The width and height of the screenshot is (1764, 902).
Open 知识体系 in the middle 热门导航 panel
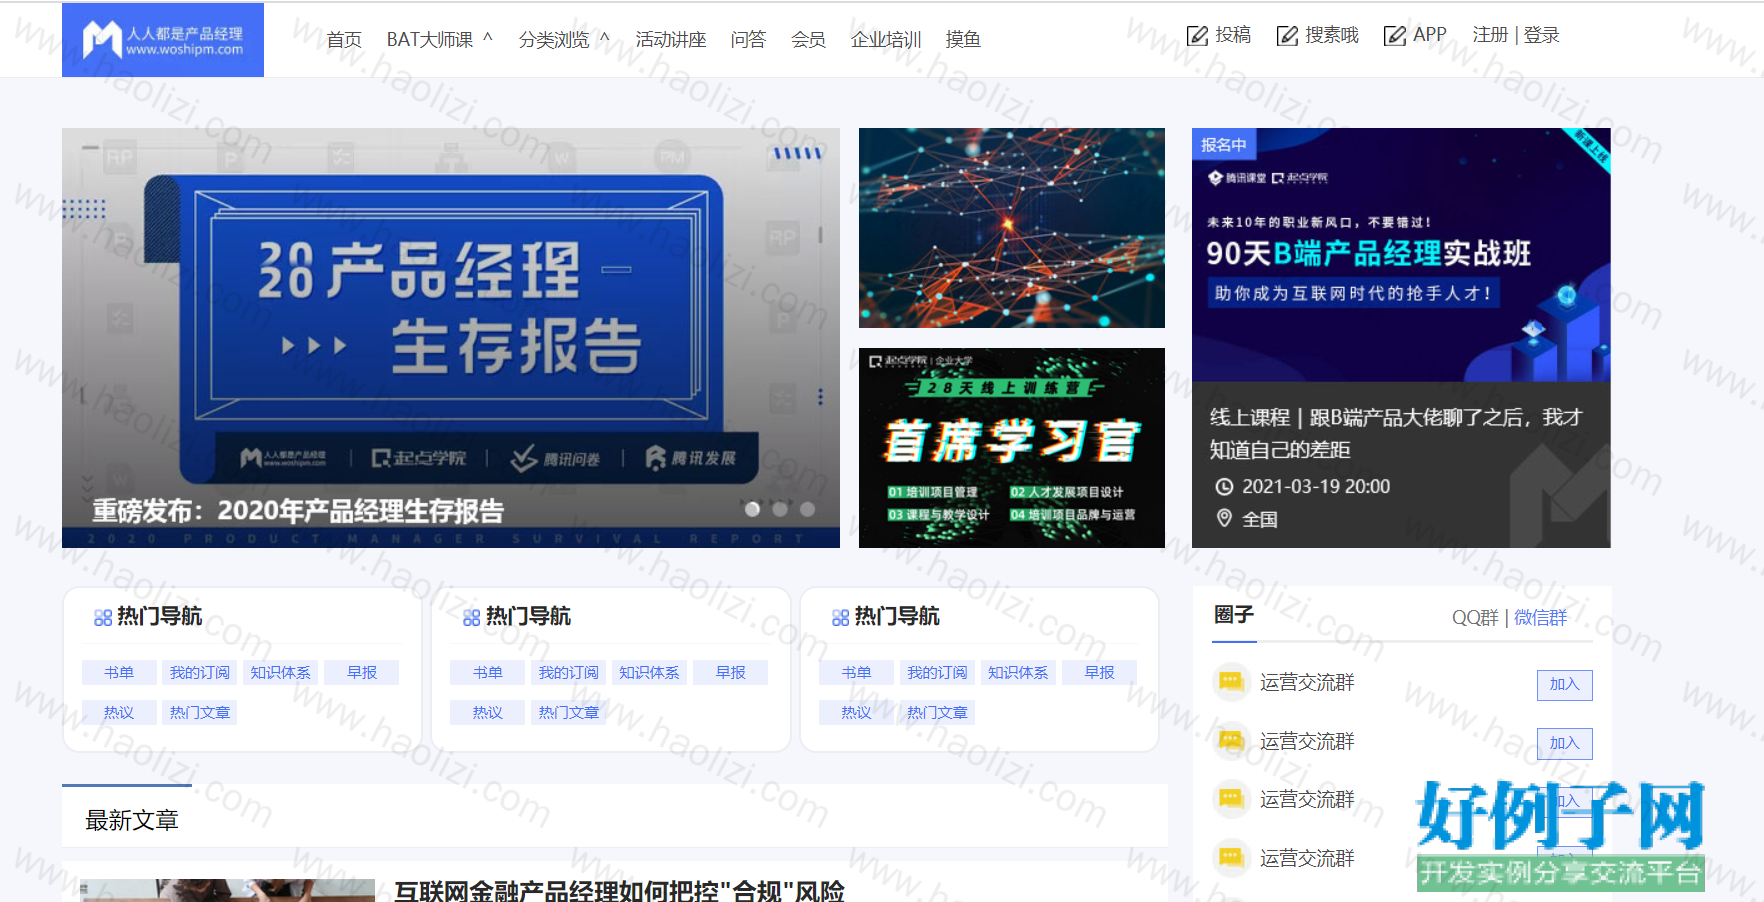pos(650,673)
